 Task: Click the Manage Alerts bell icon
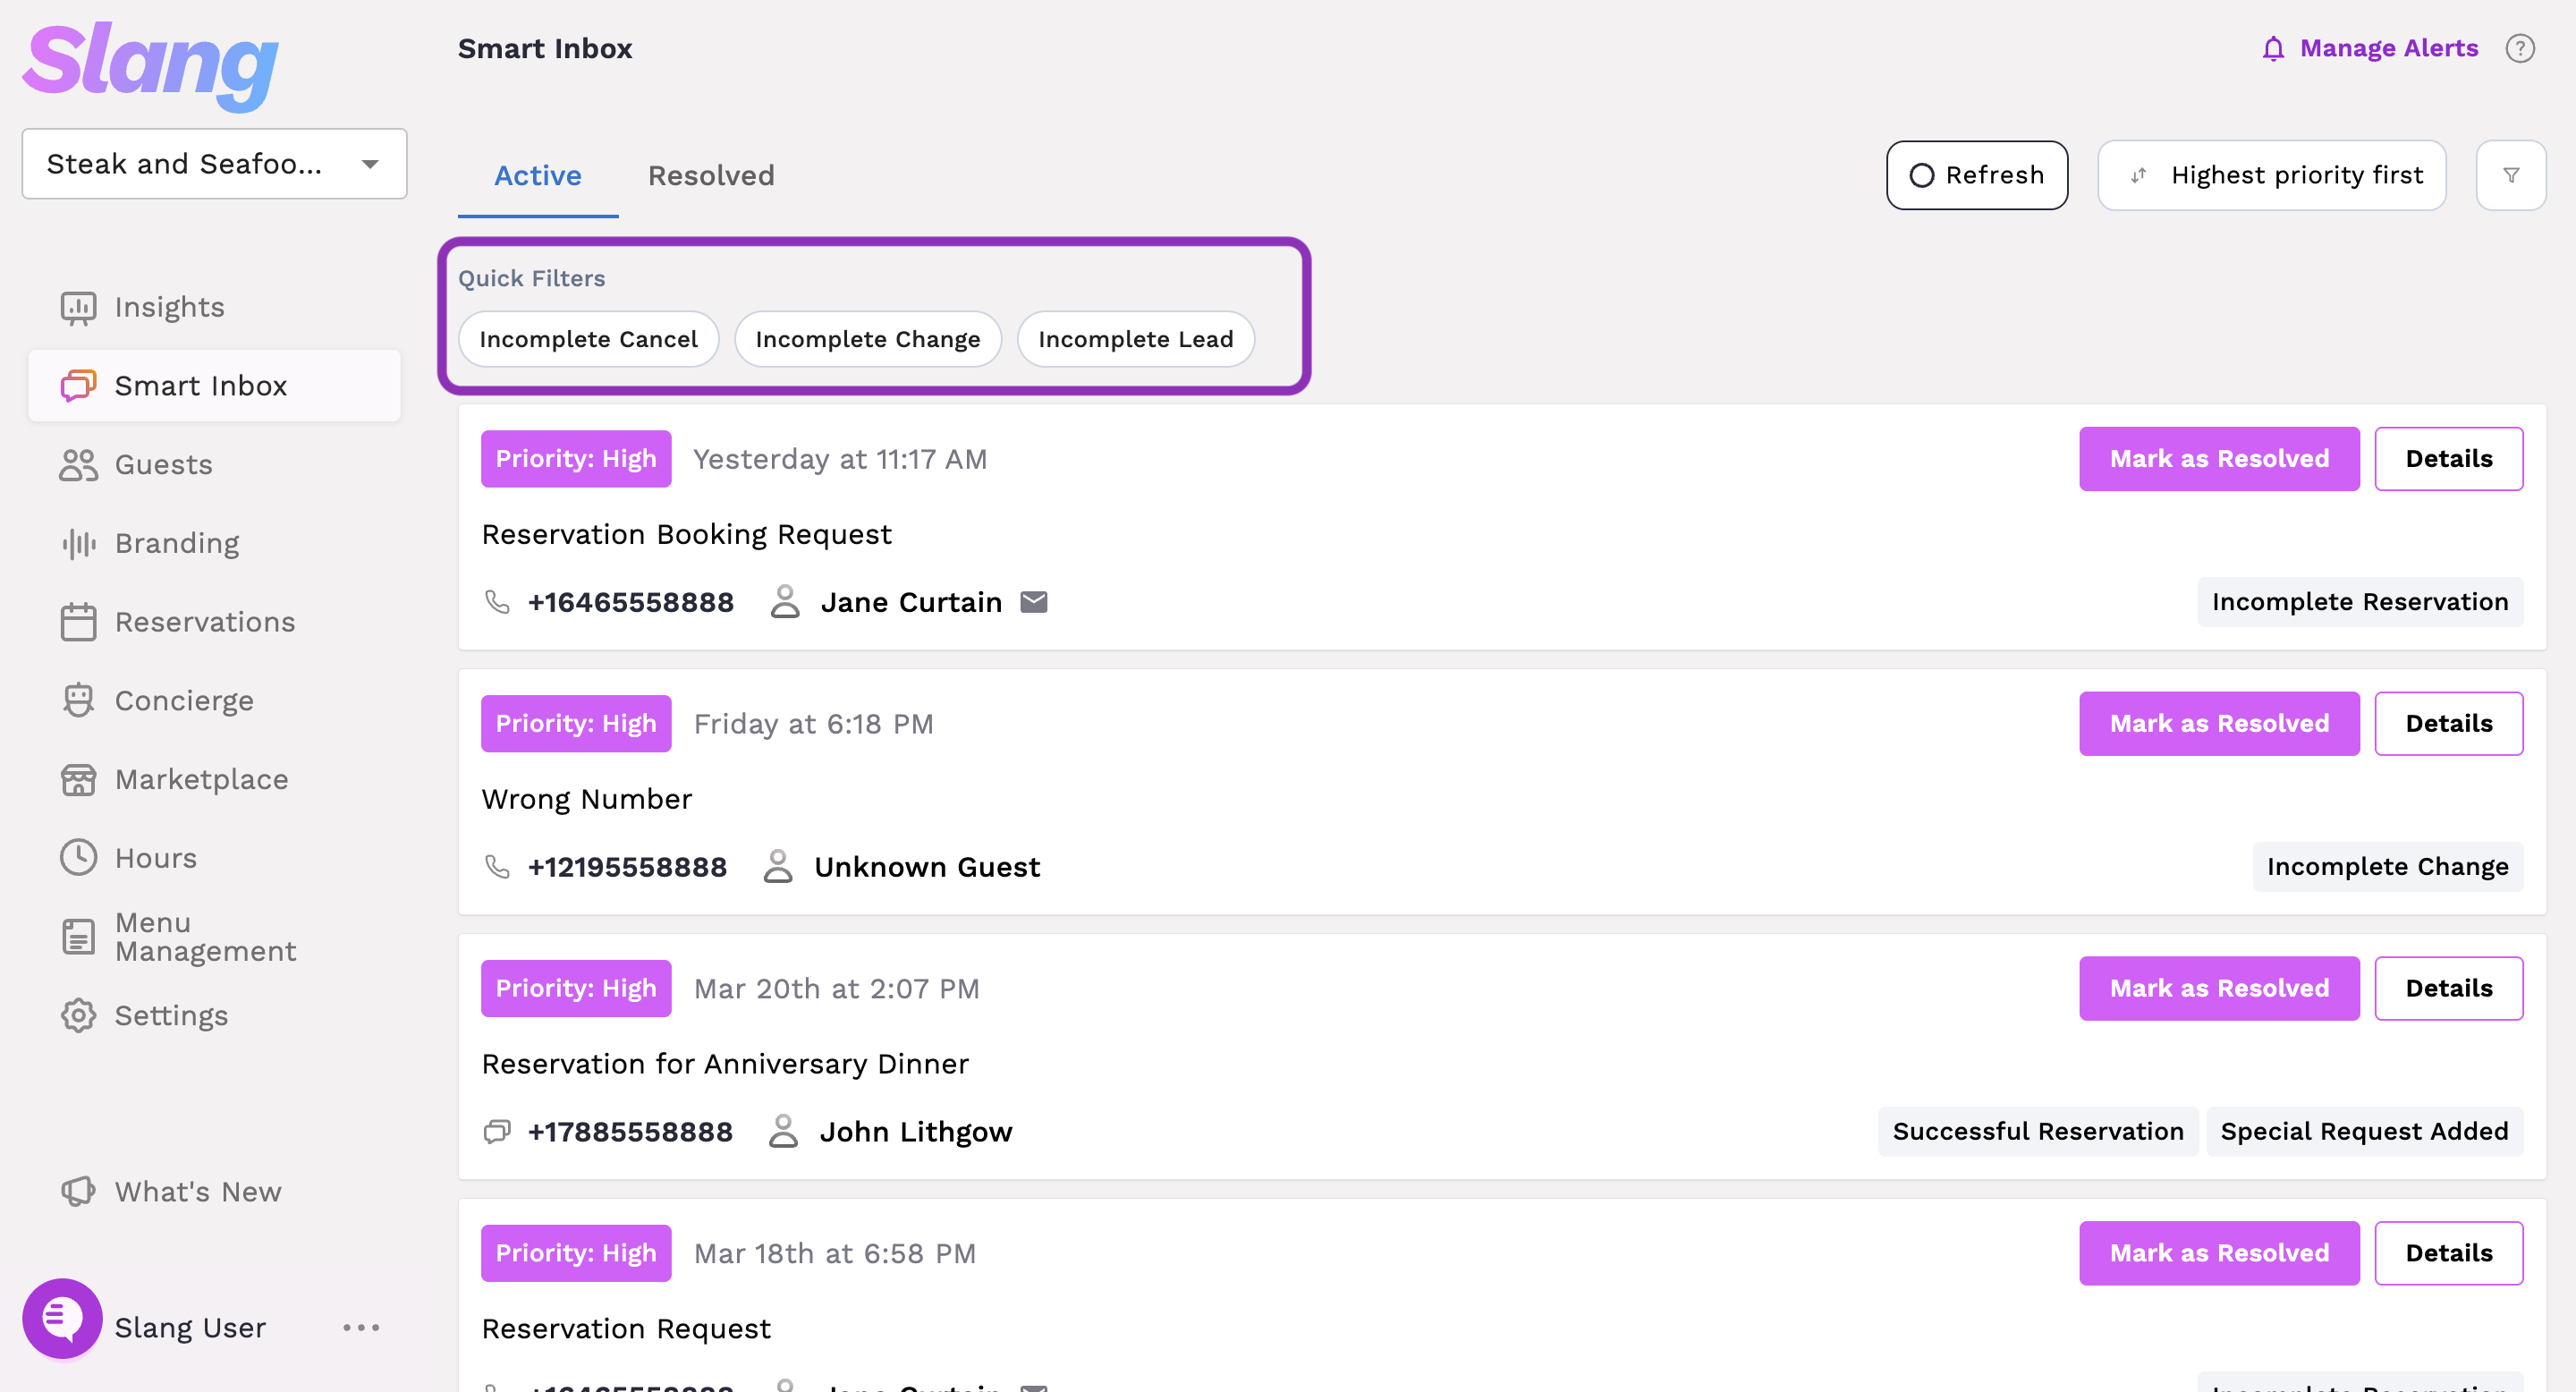[x=2273, y=48]
